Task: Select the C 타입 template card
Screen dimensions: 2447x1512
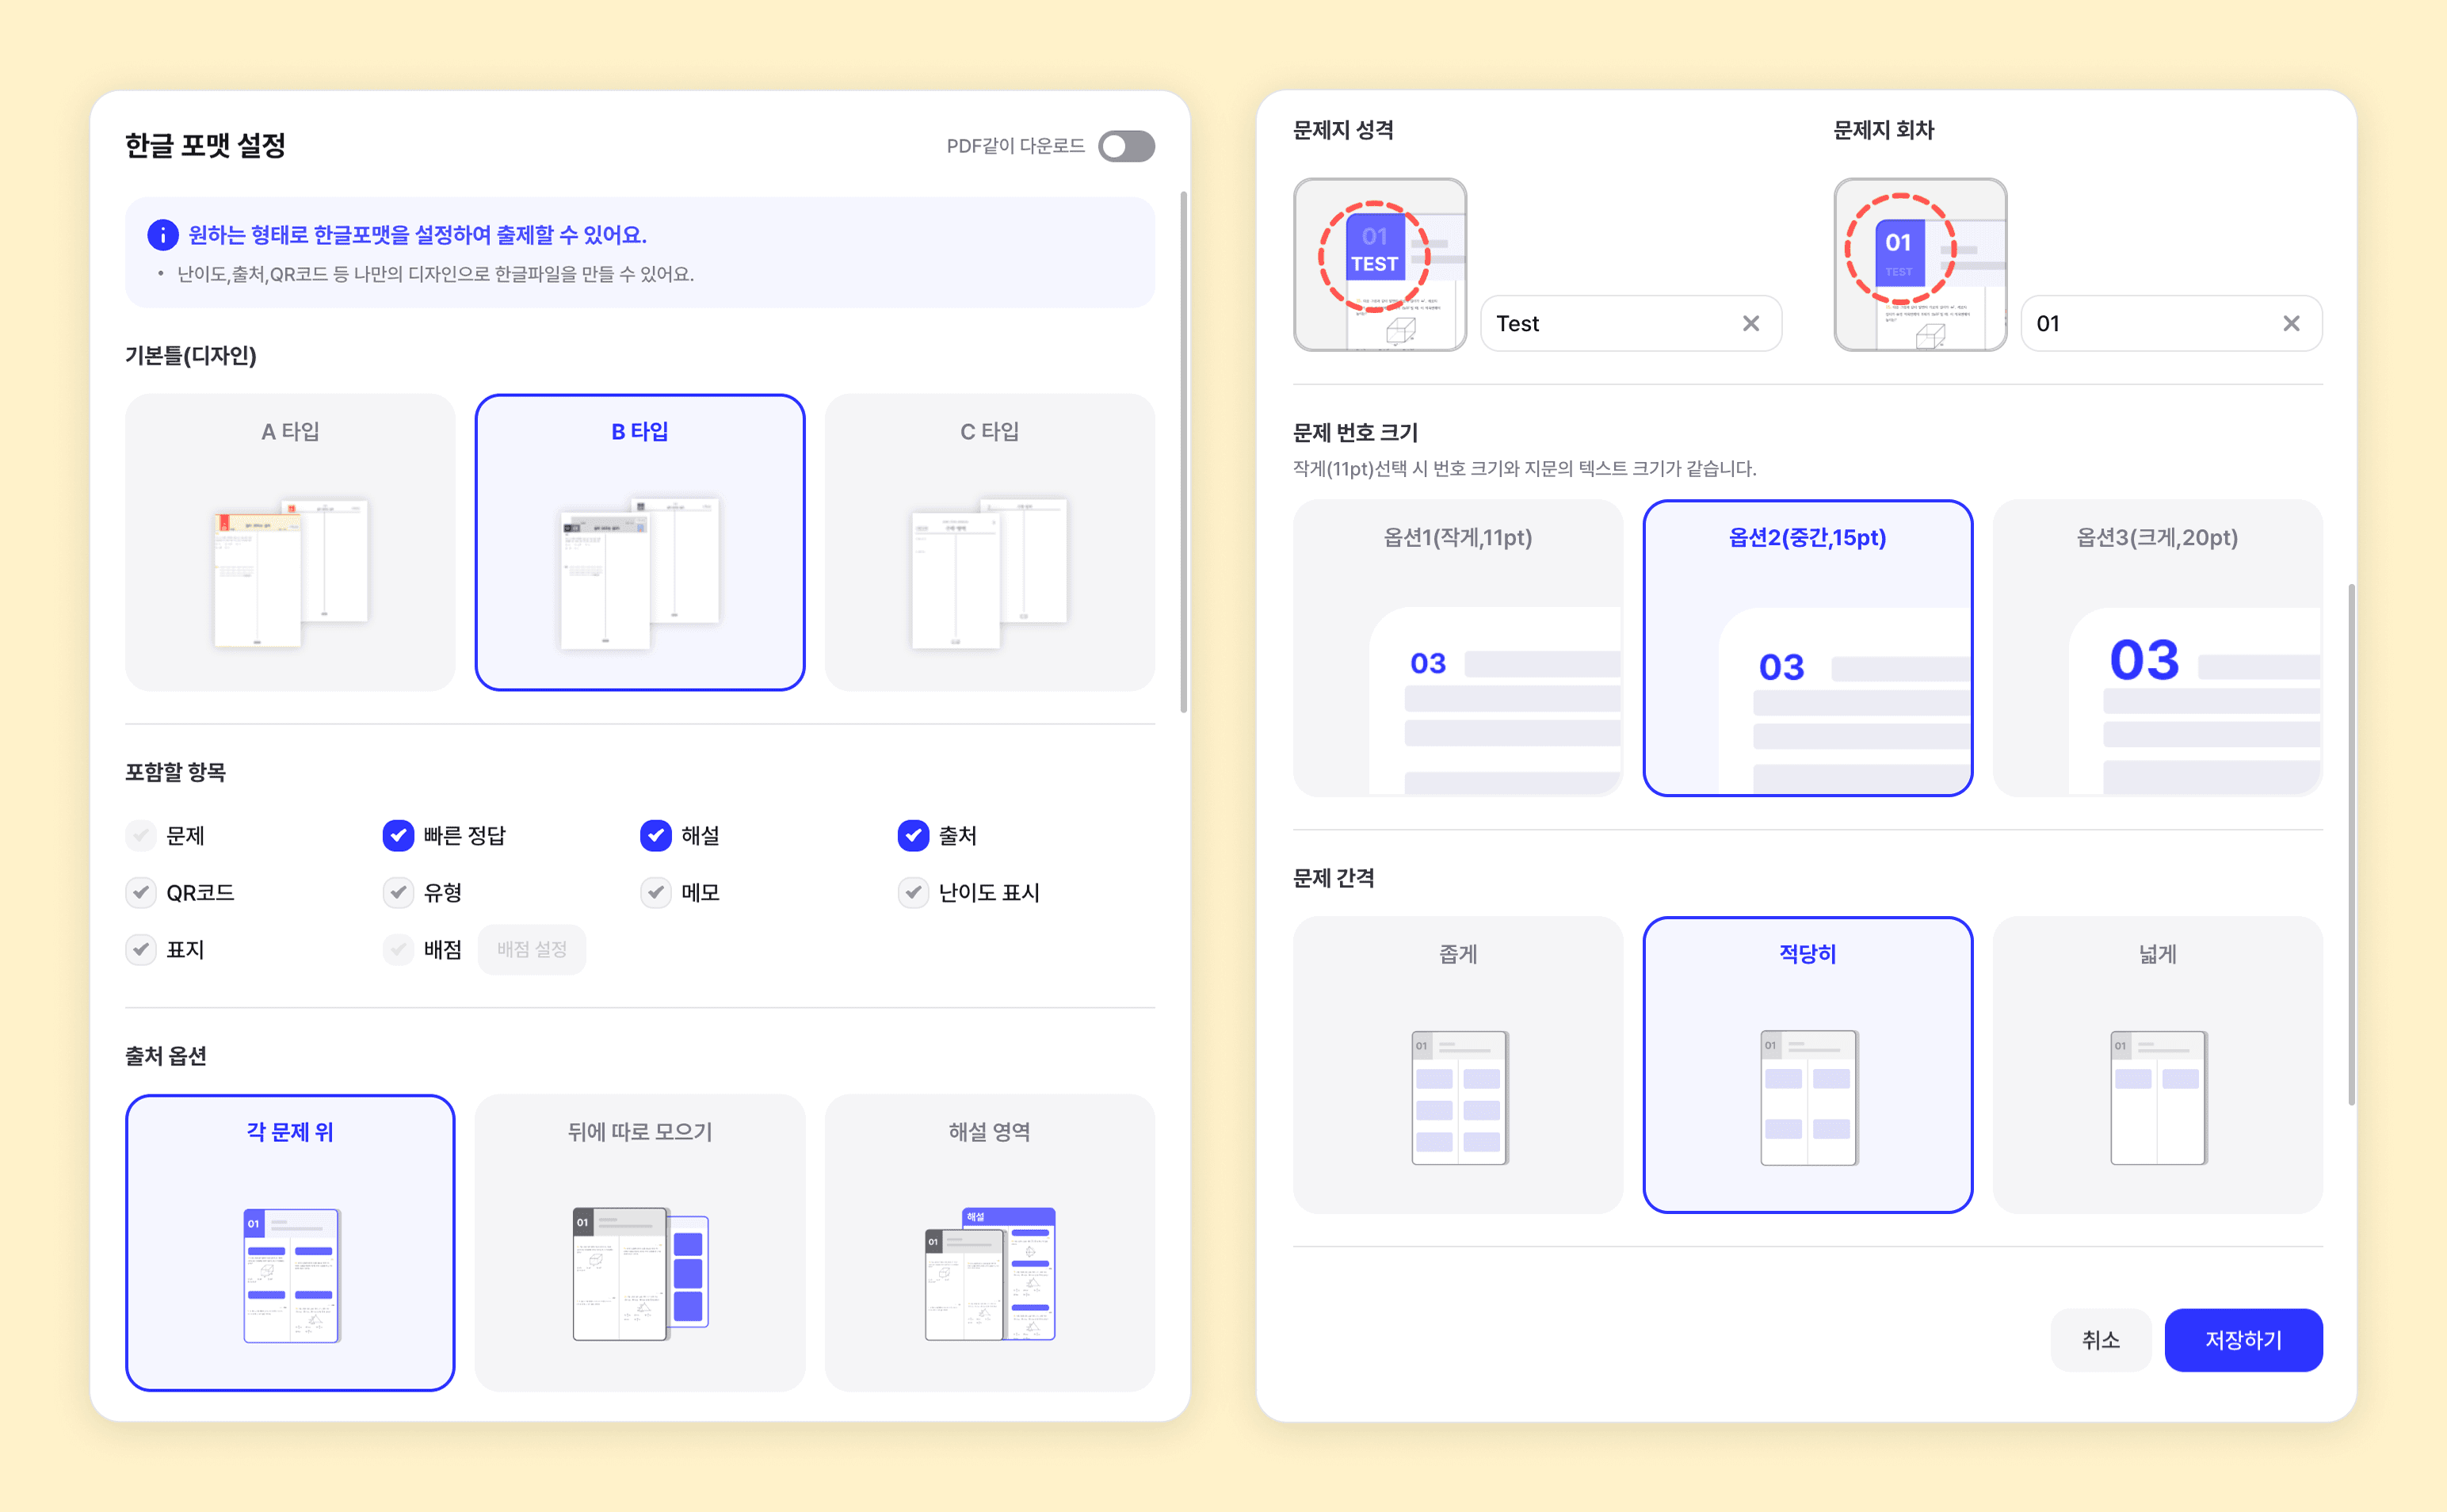Action: [x=990, y=542]
